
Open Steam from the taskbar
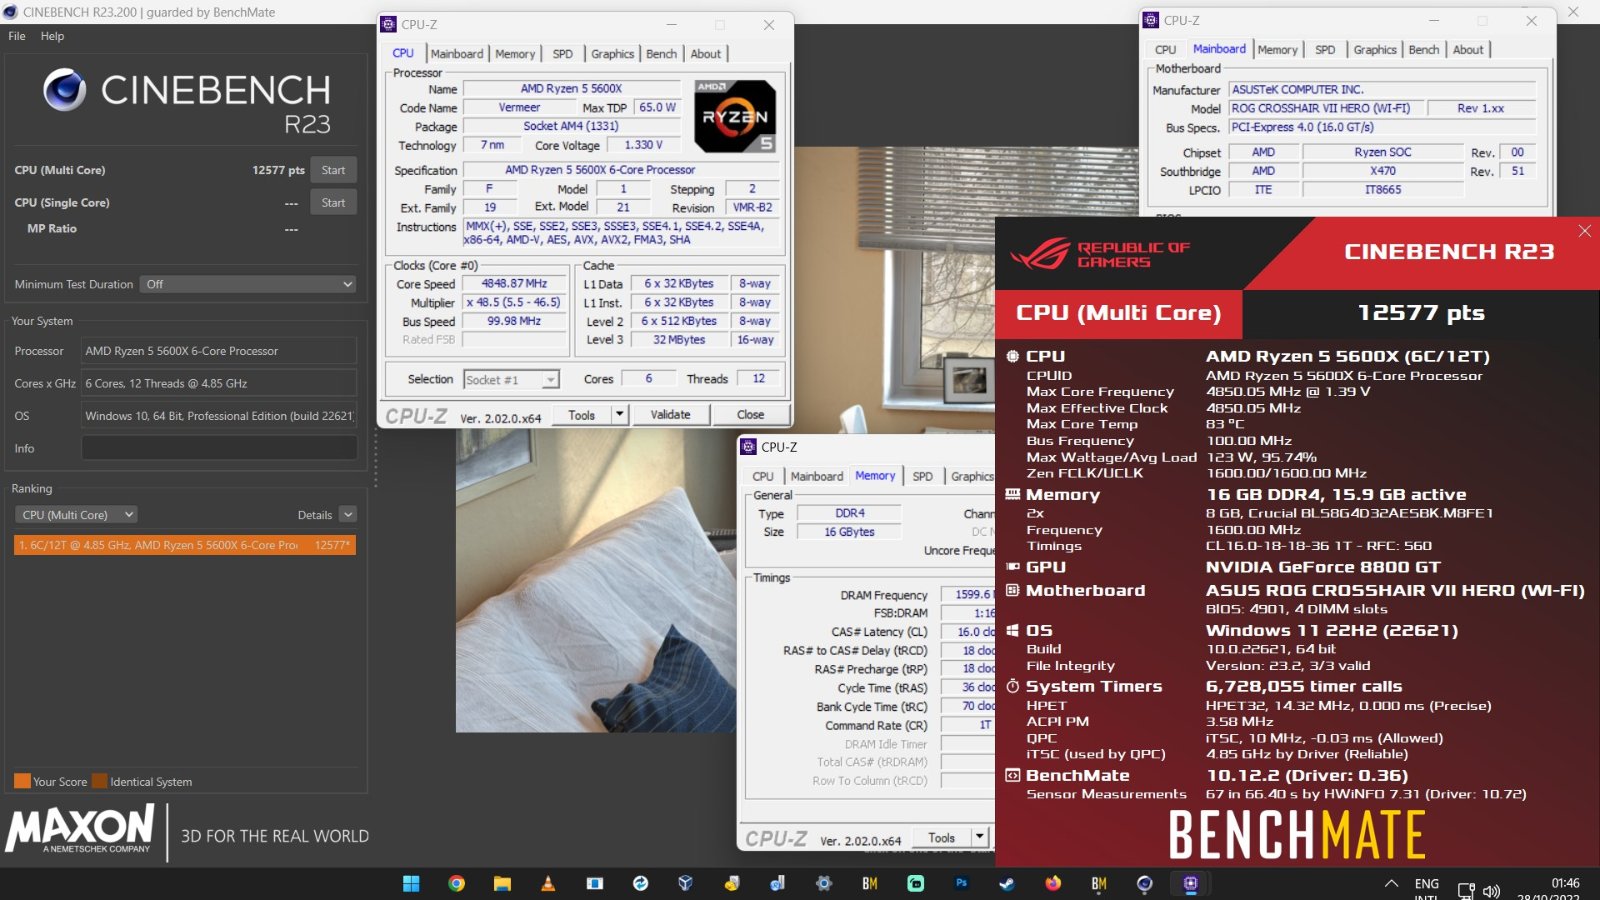click(1007, 883)
